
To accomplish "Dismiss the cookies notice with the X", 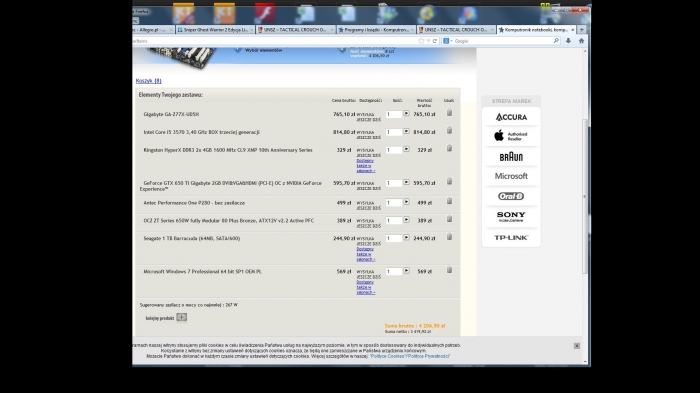I will point(577,346).
